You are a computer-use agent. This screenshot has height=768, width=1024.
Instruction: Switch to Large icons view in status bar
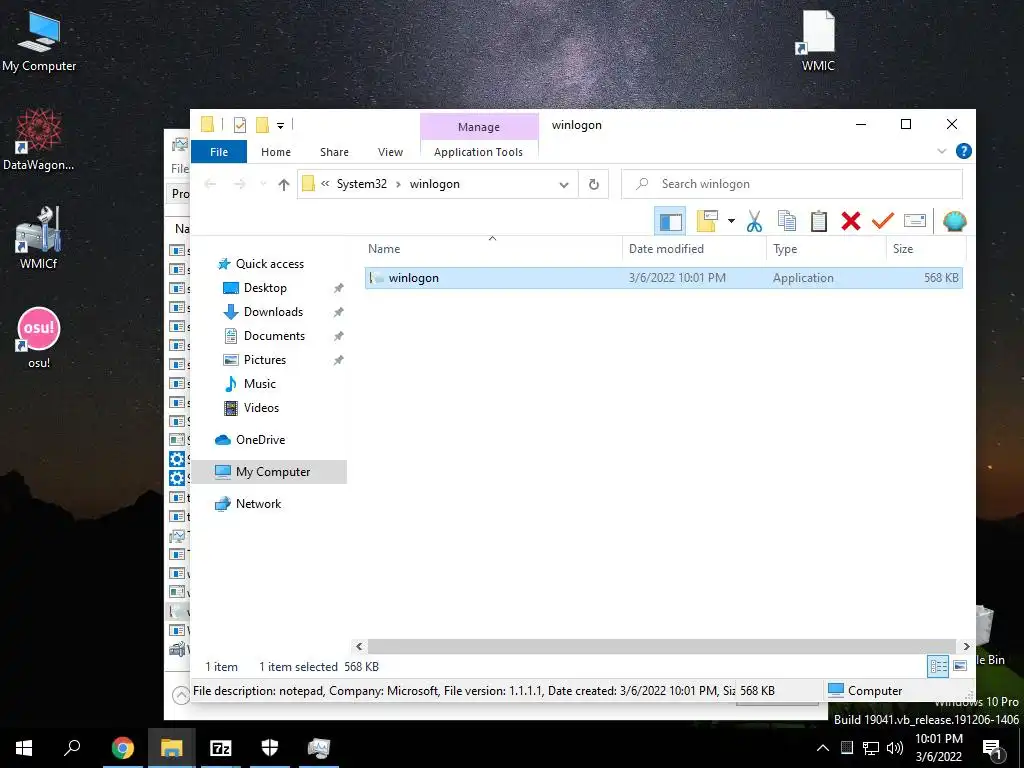coord(960,666)
